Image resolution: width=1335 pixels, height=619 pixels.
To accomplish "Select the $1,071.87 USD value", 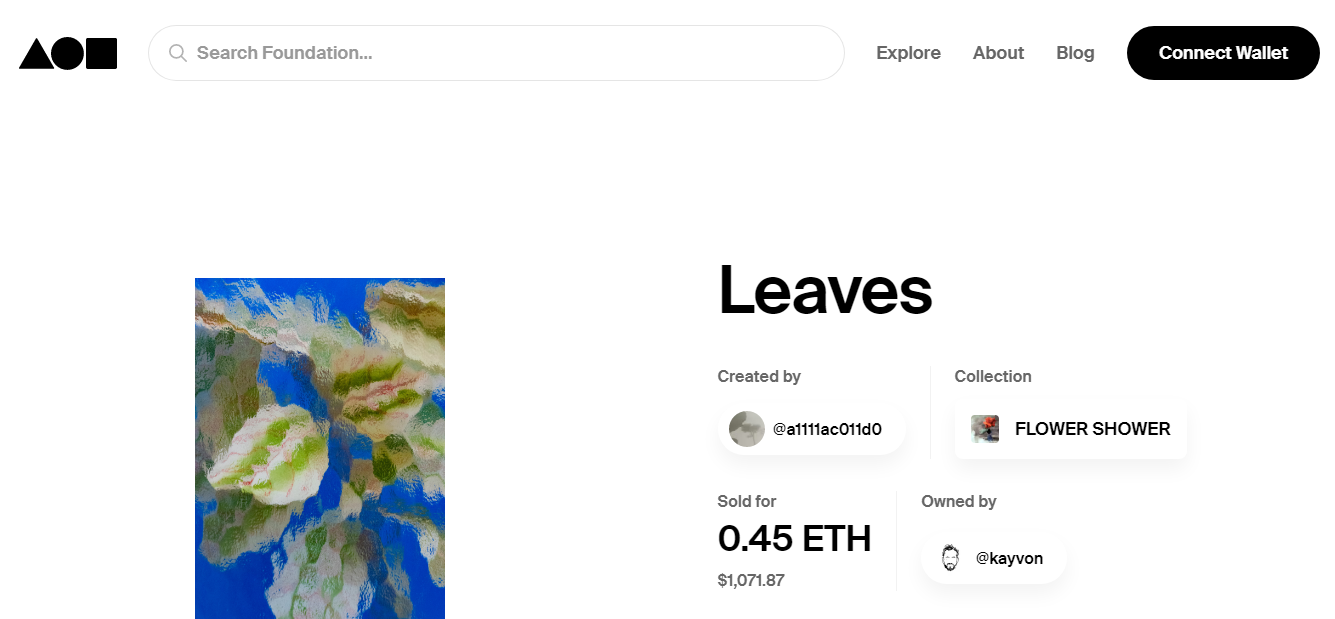I will (x=751, y=580).
